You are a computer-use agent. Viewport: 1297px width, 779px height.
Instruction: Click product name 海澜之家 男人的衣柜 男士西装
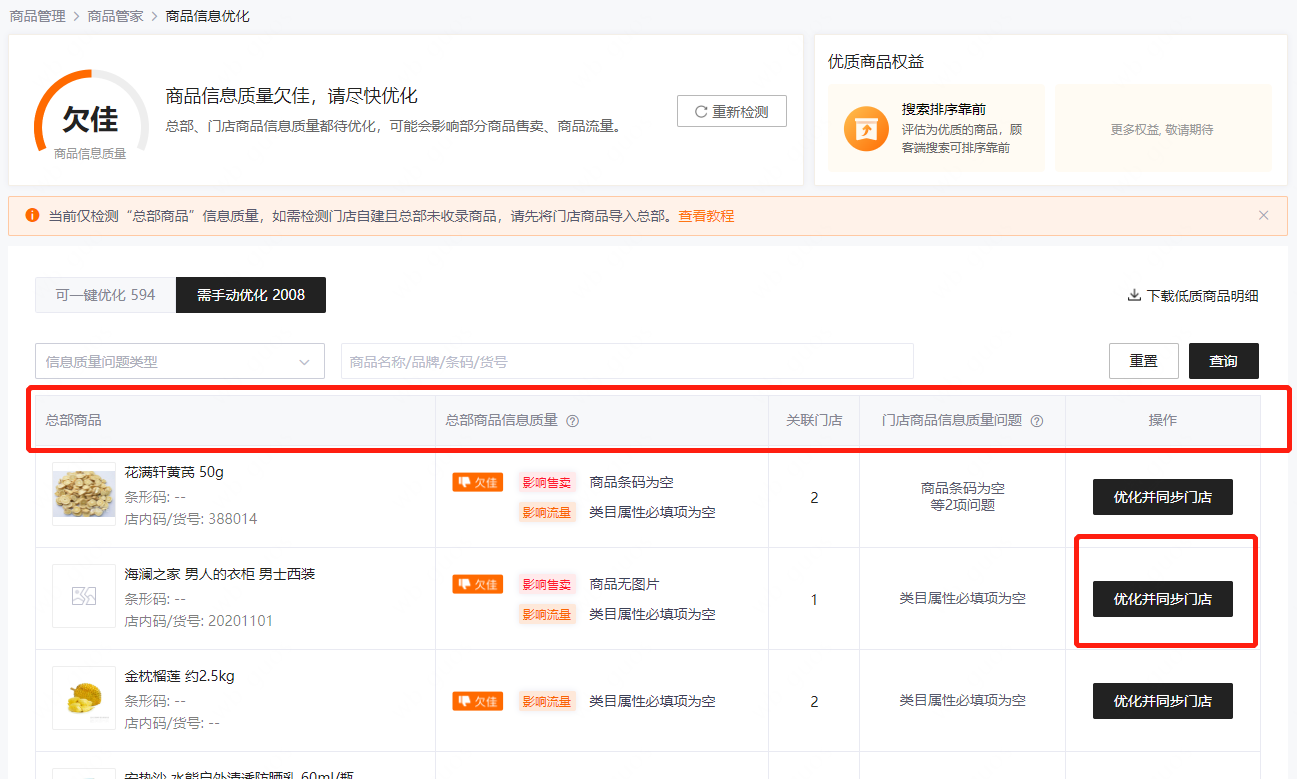coord(220,573)
